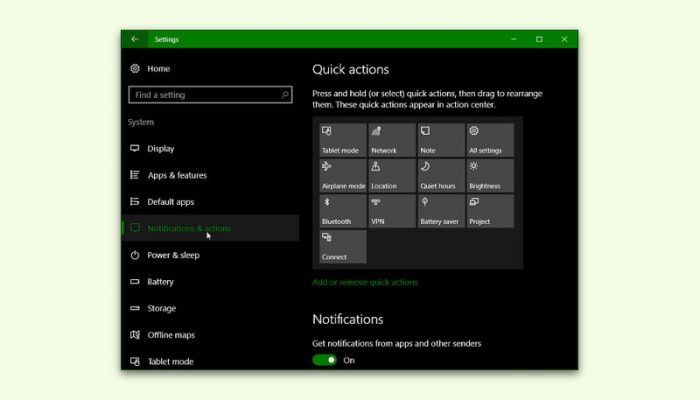Select the Project quick action tile
The image size is (700, 400).
[490, 211]
